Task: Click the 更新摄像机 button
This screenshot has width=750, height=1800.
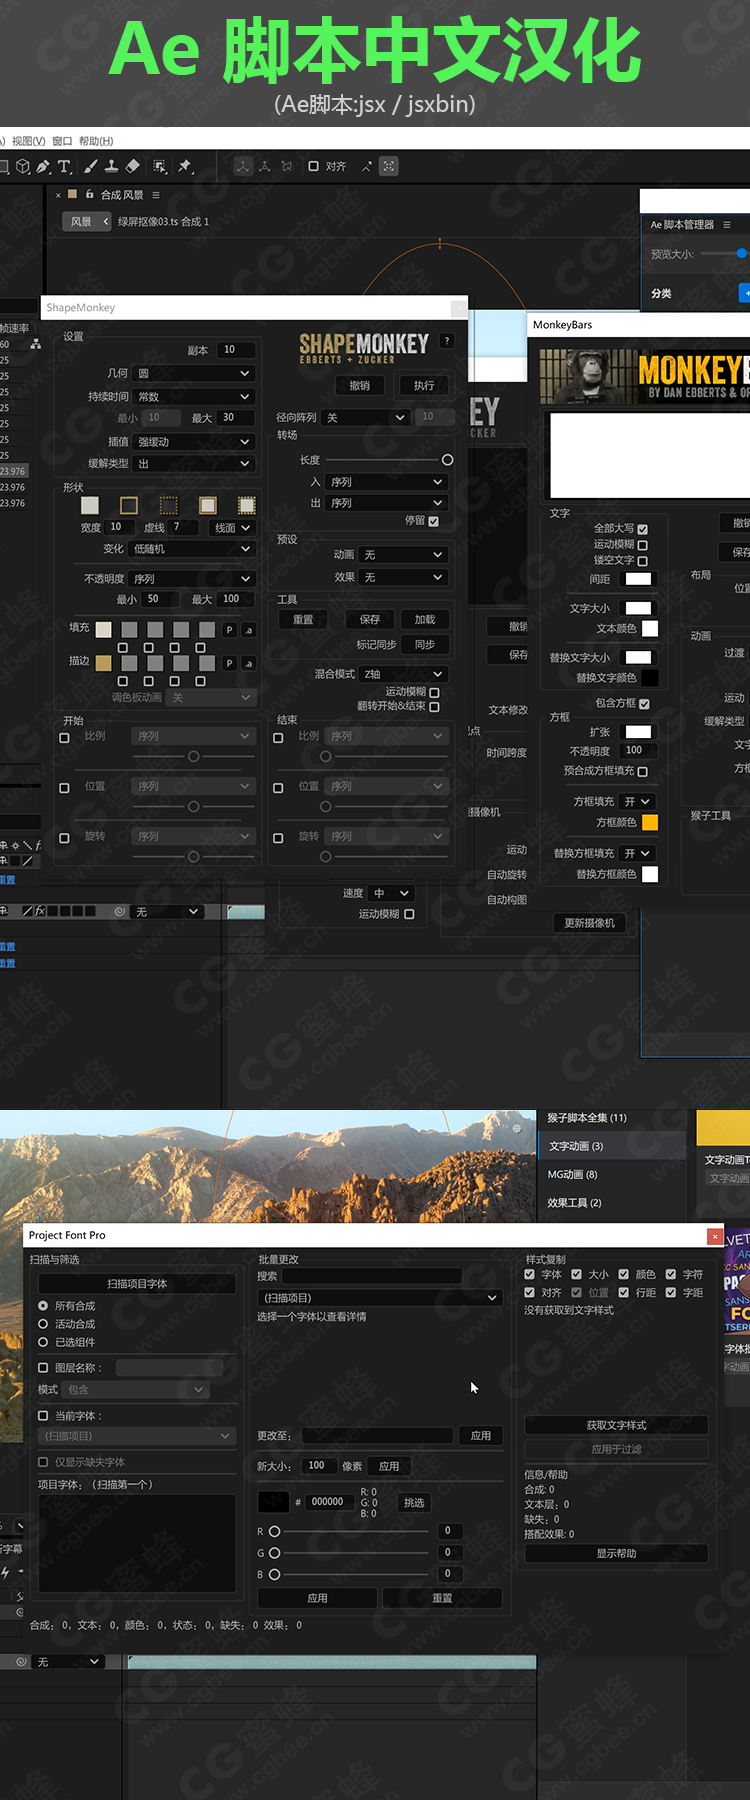Action: click(590, 923)
